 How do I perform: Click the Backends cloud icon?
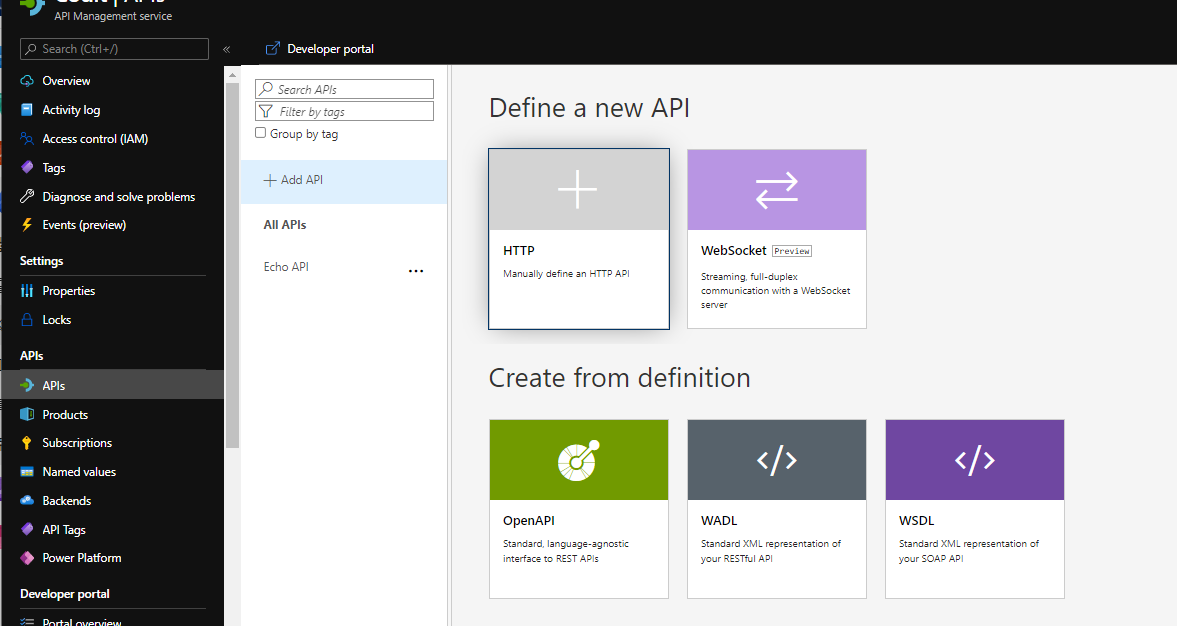[27, 501]
